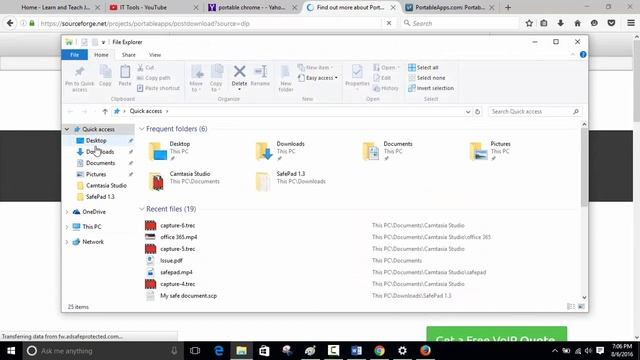Click the File Explorer help icon
The width and height of the screenshot is (640, 360).
(583, 55)
